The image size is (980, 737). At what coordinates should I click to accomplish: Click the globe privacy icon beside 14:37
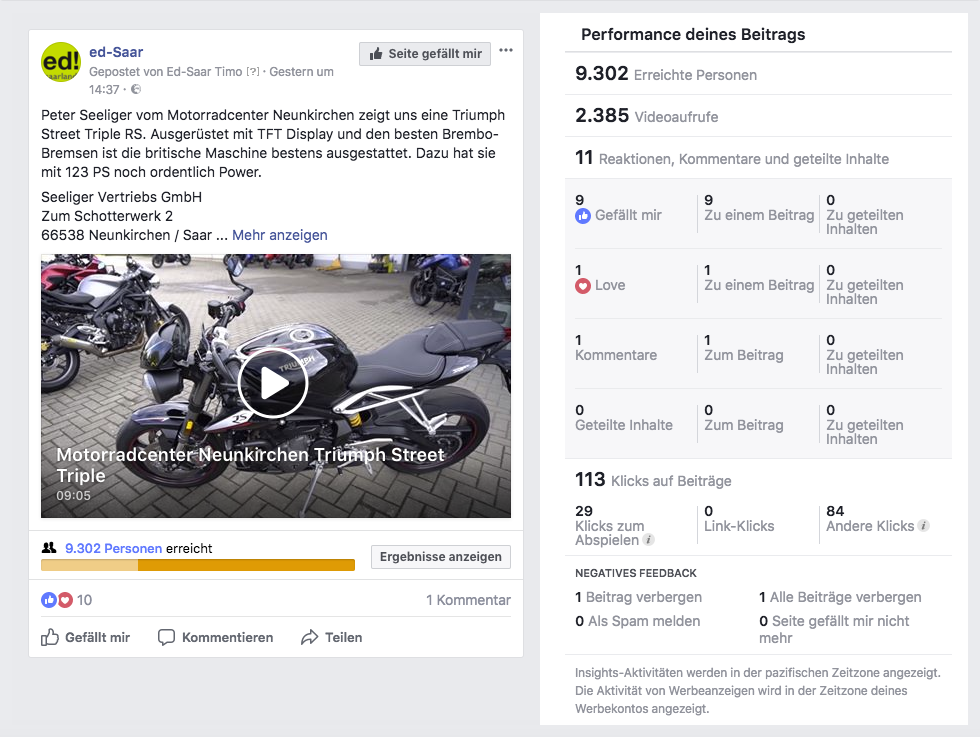tap(136, 89)
